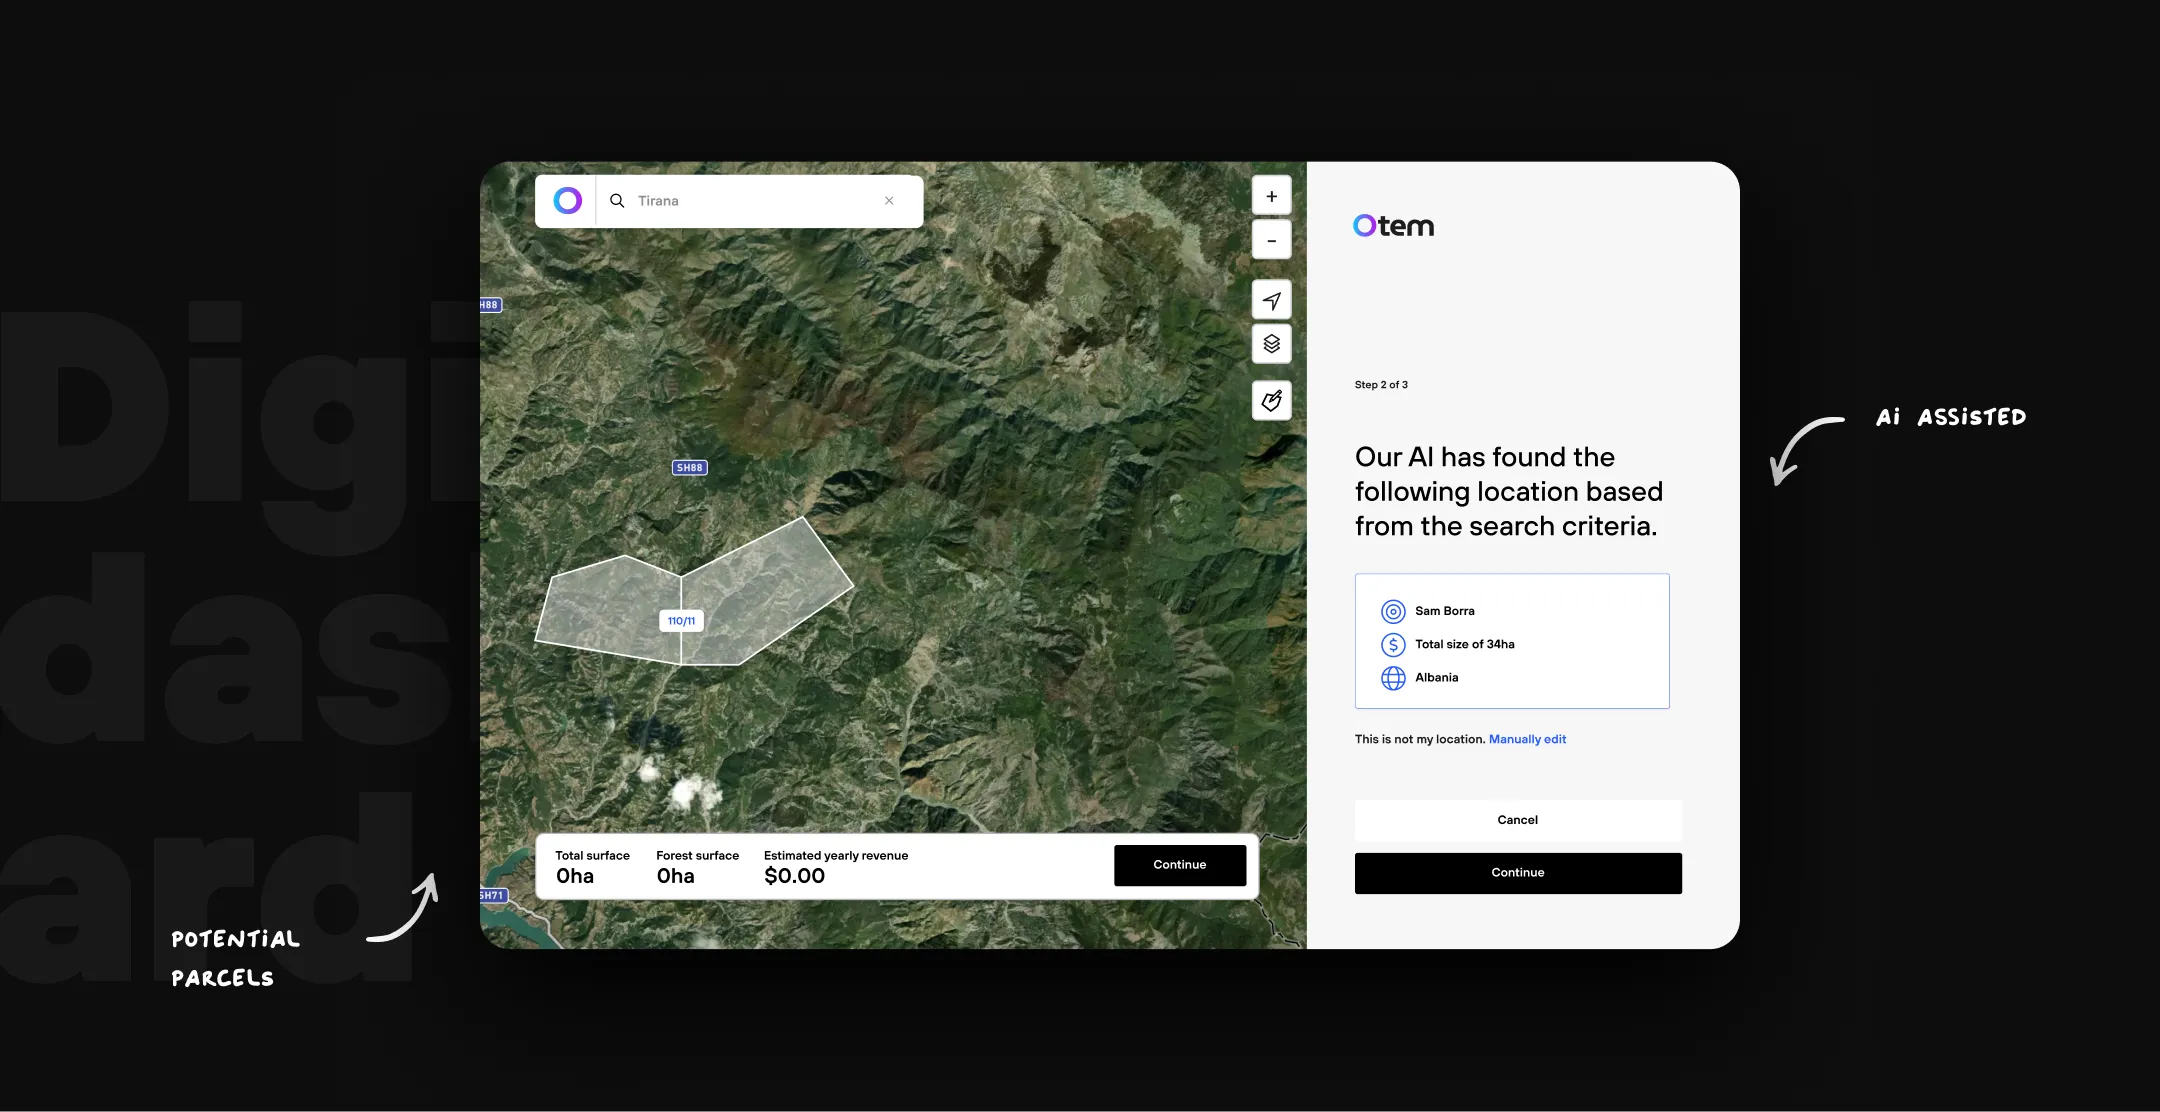Click the Cancel button

pos(1518,820)
